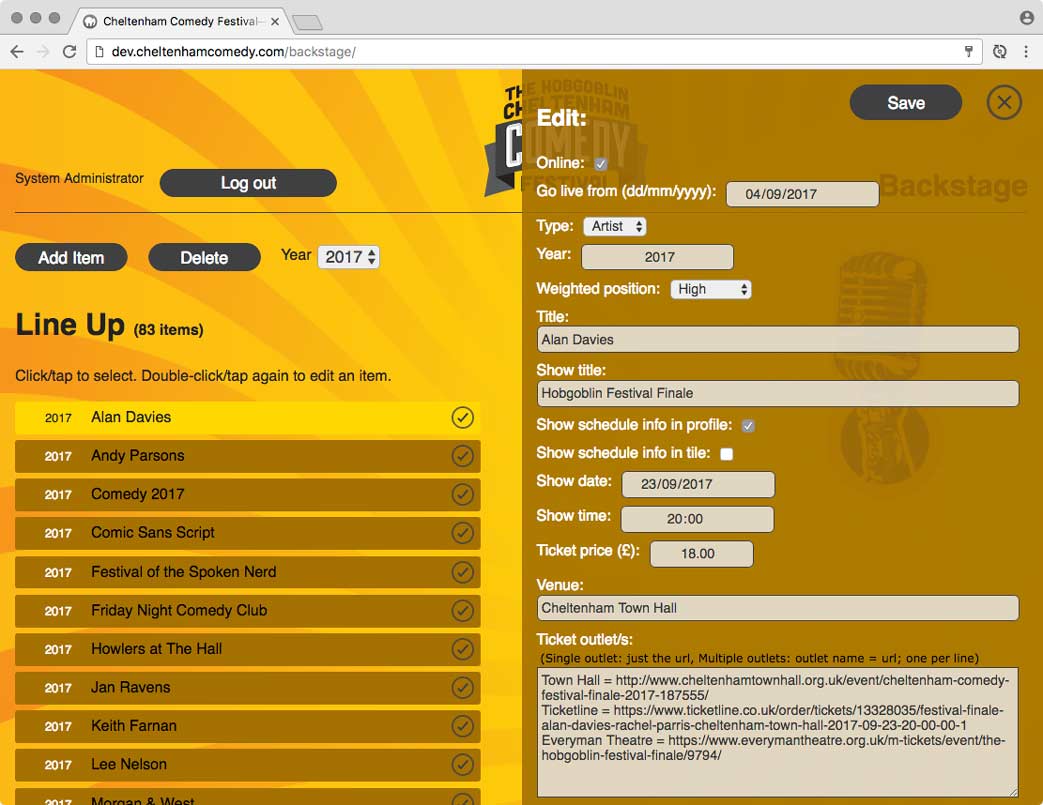The width and height of the screenshot is (1043, 805).
Task: Toggle check circle for Howlers at The Hall
Action: click(x=462, y=649)
